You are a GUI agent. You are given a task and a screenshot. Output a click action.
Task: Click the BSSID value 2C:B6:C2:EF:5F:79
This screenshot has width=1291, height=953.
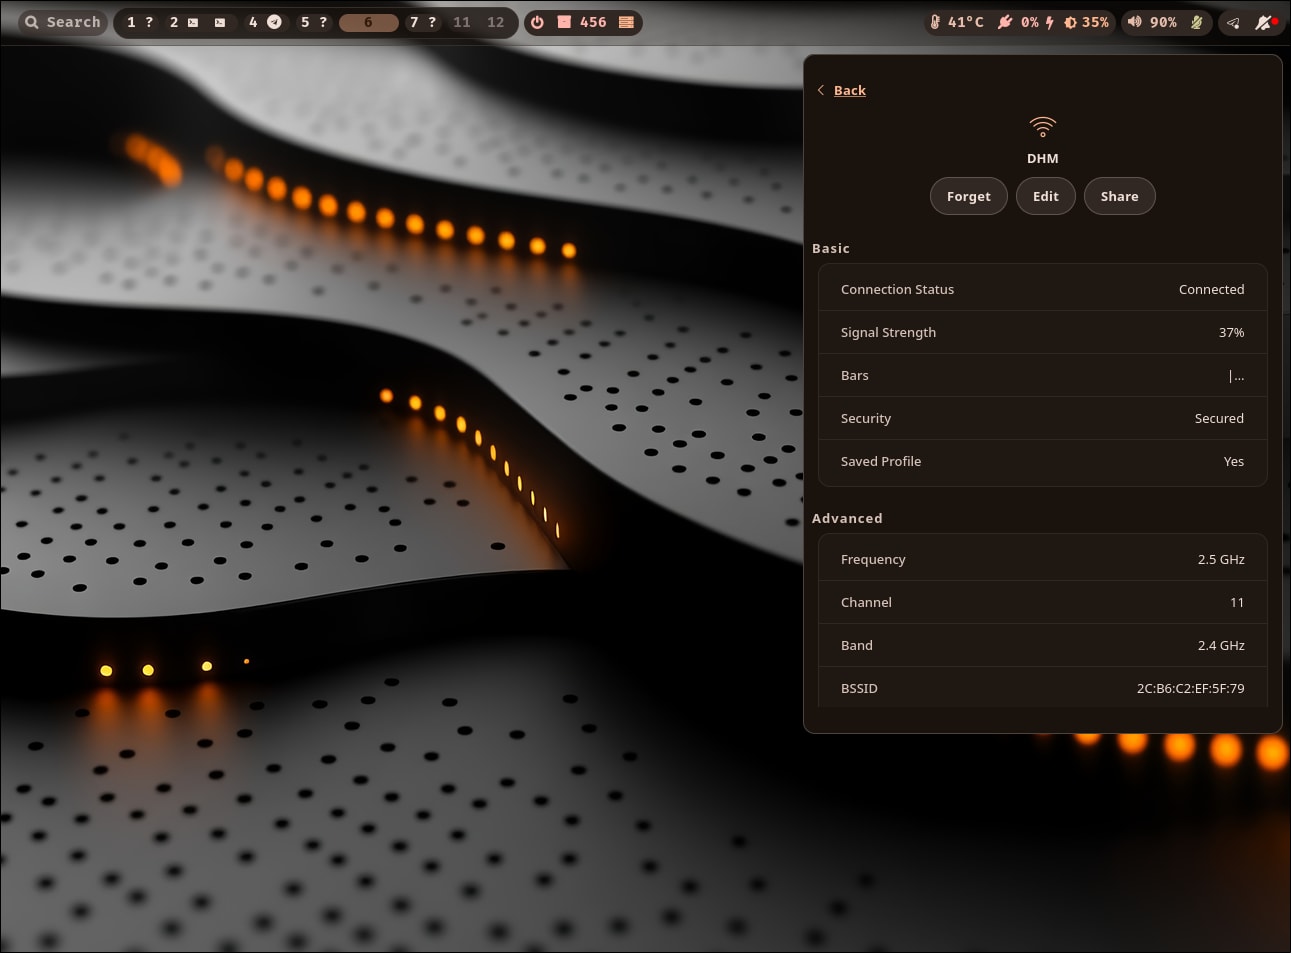(x=1190, y=688)
